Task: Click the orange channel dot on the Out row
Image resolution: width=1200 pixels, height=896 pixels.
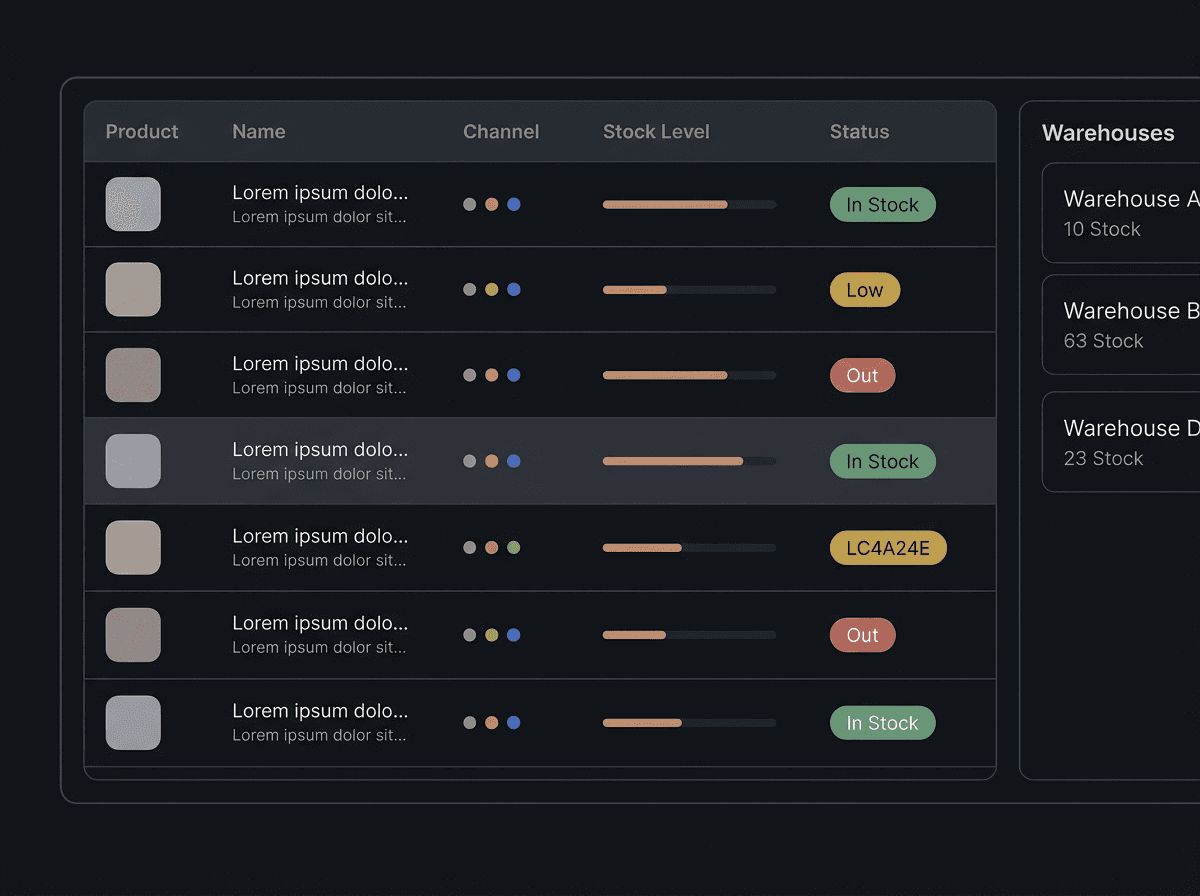Action: (491, 375)
